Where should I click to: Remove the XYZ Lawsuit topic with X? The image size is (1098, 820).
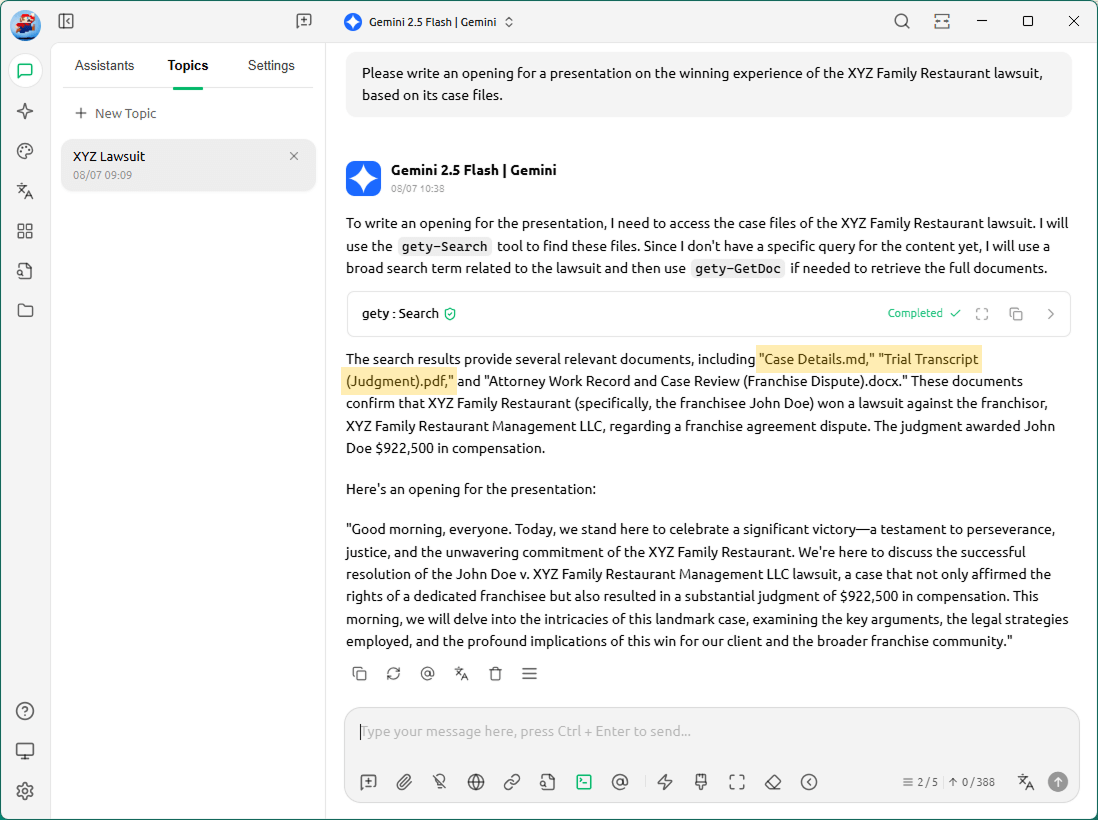click(294, 156)
